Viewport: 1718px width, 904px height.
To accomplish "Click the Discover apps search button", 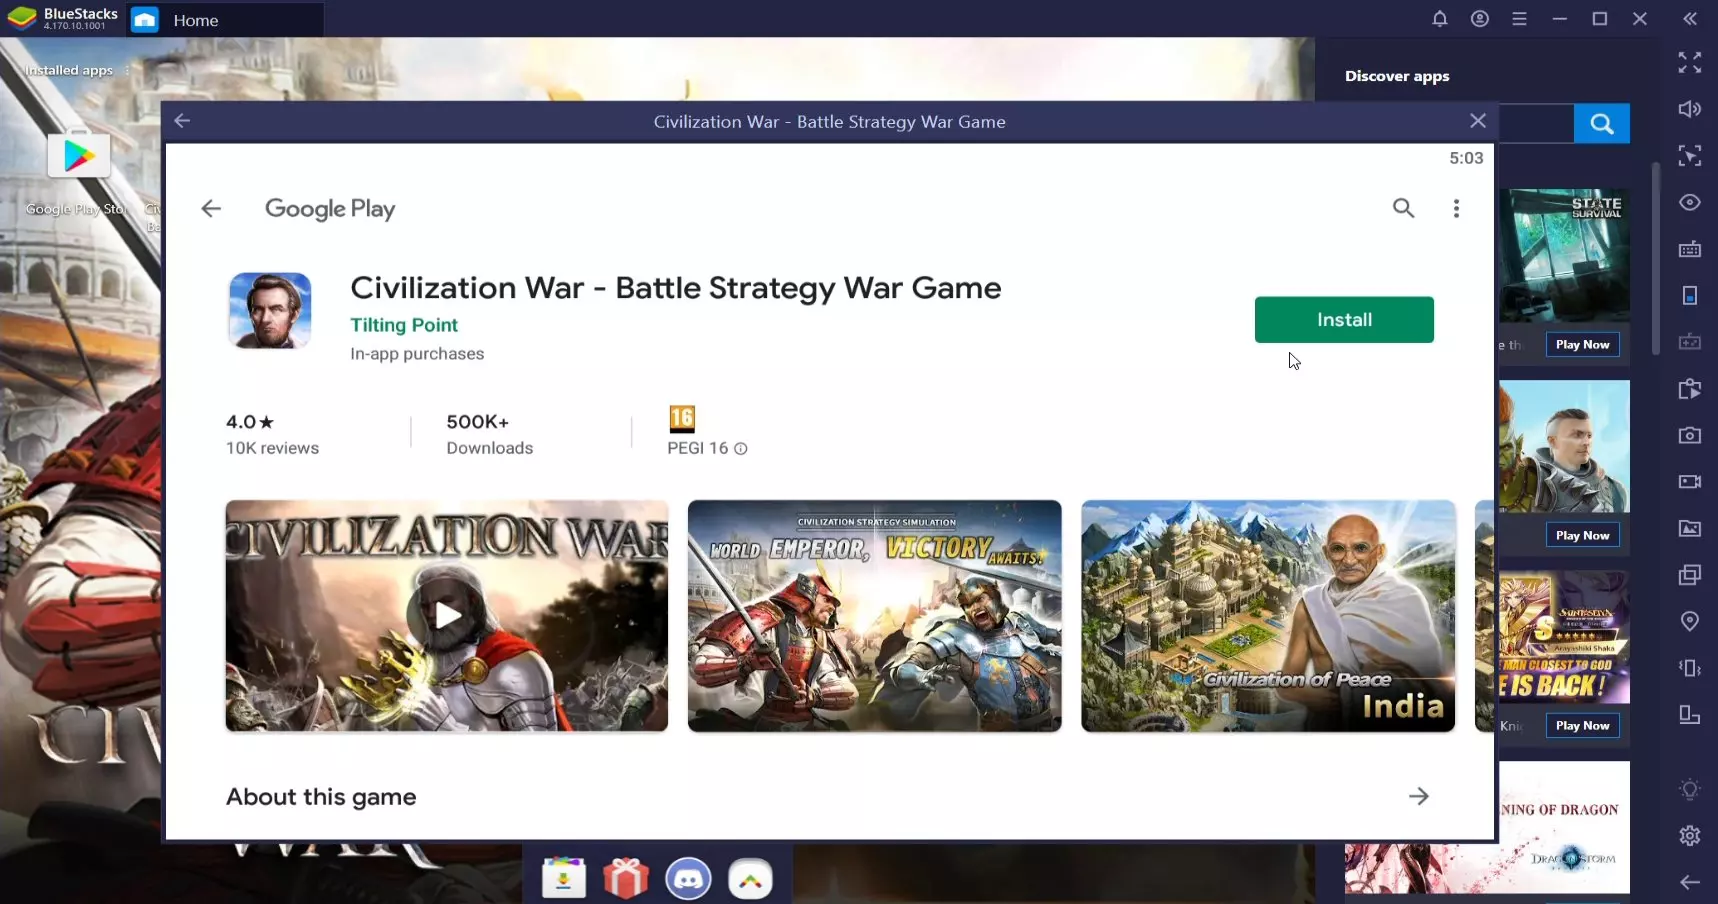I will (x=1601, y=123).
